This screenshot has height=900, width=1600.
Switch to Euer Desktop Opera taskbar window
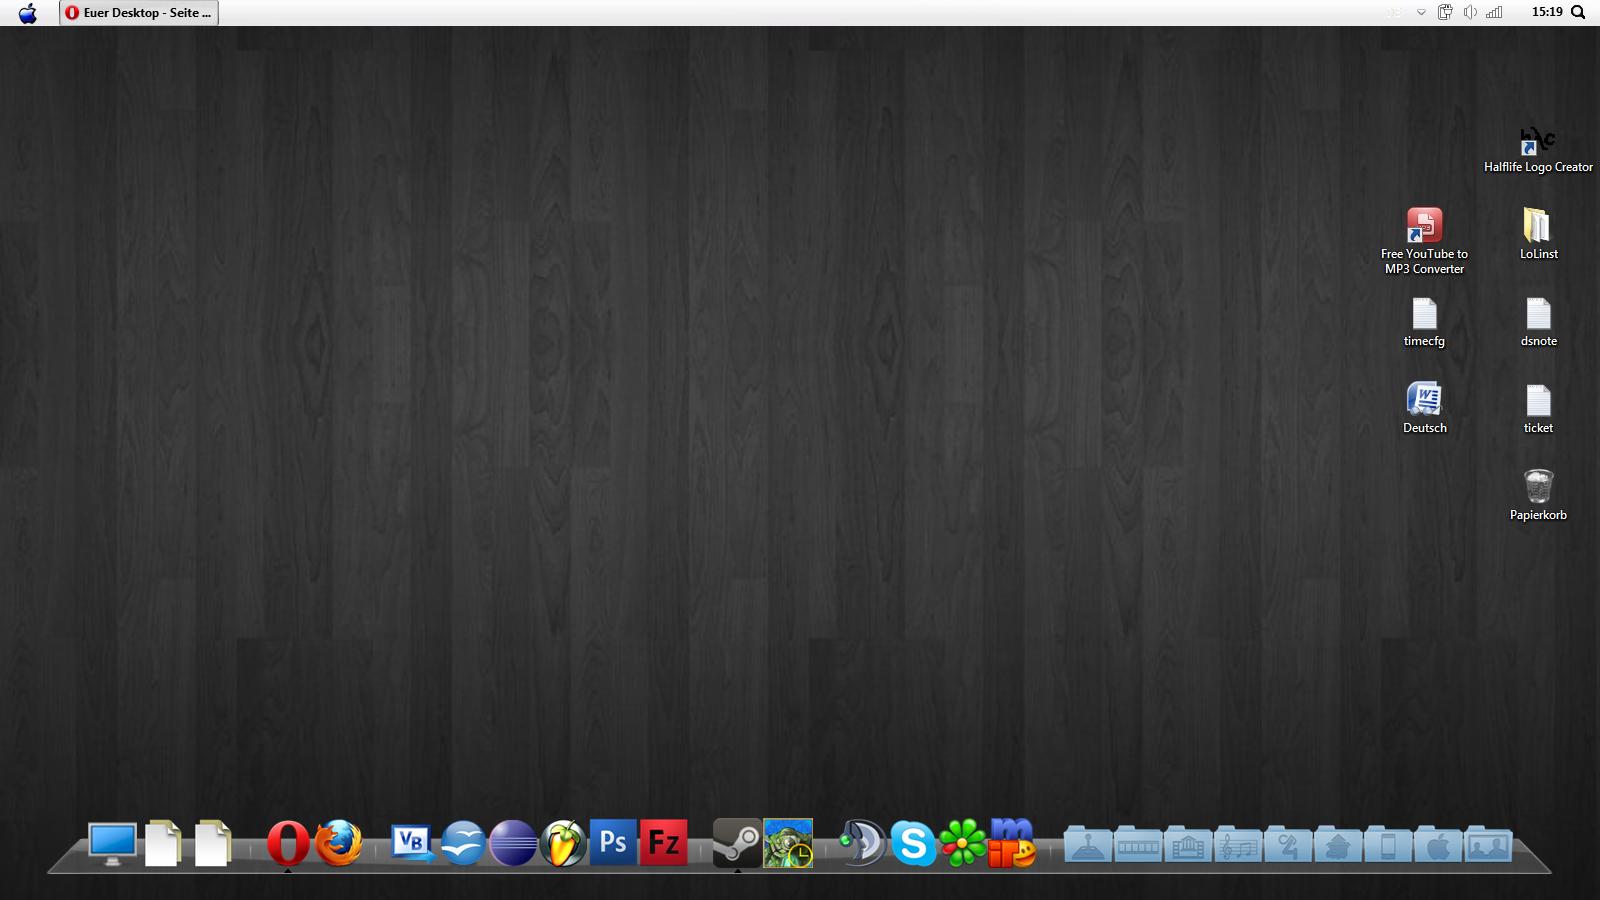click(139, 13)
